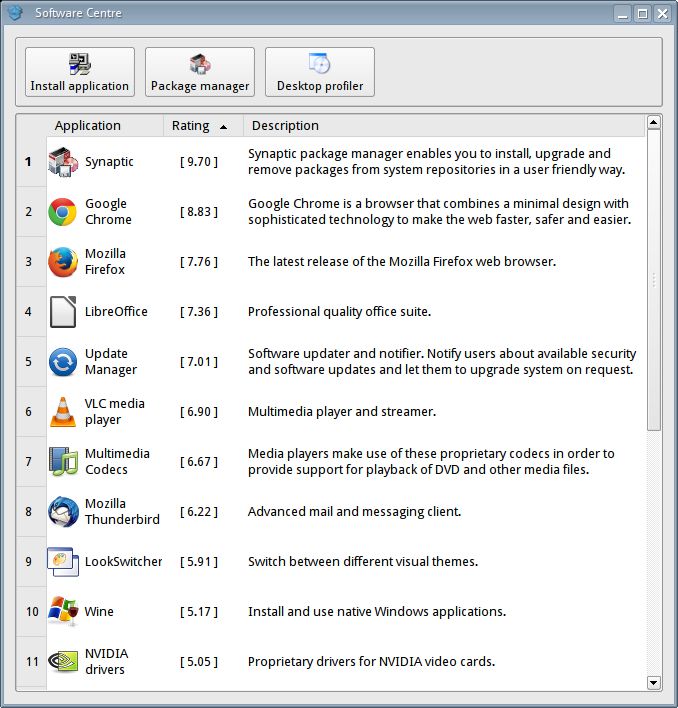Screen dimensions: 678x708
Task: Launch the Desktop profiler
Action: tap(320, 72)
